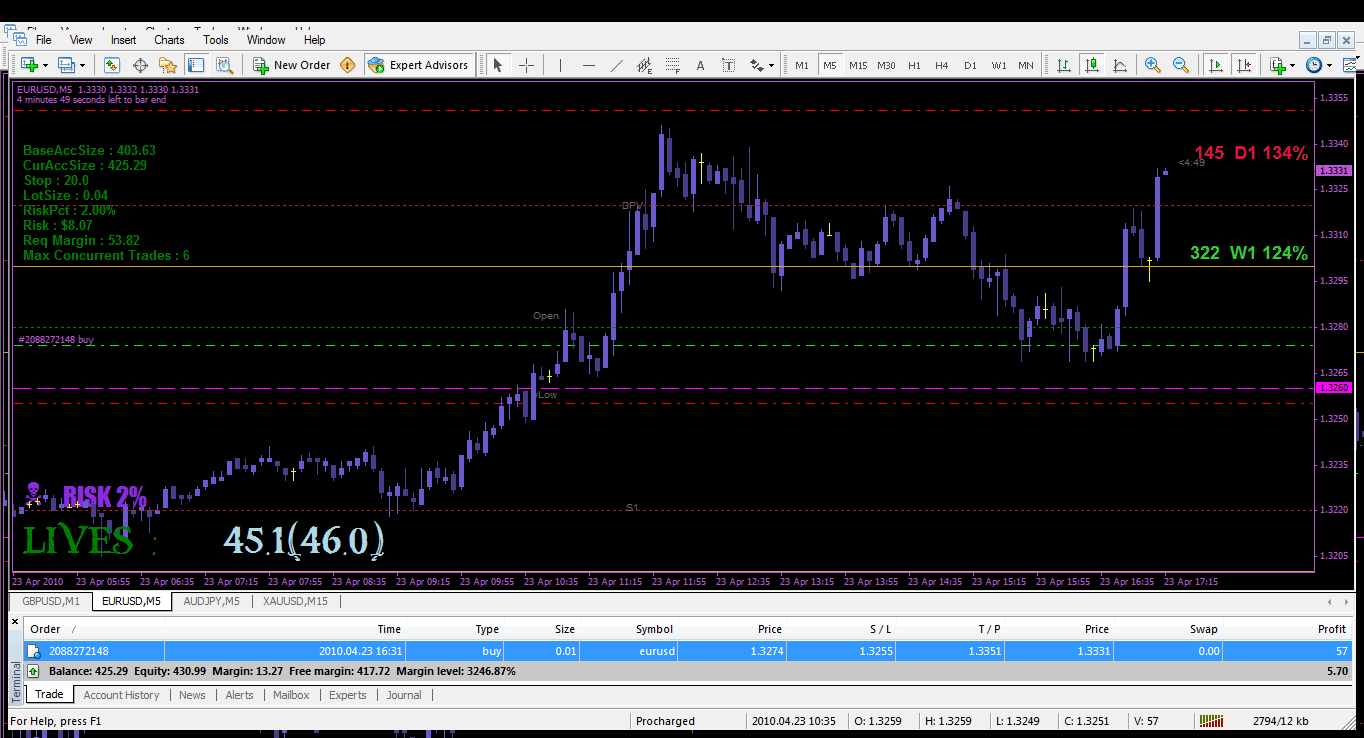This screenshot has height=738, width=1364.
Task: Click the Periodicity clock icon
Action: (1313, 65)
